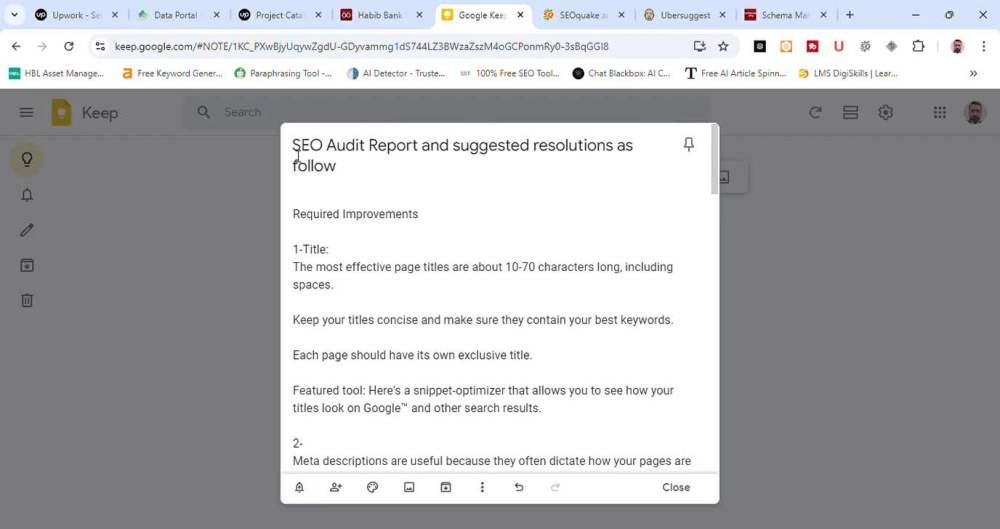Switch to the Ubersuggest tab
The width and height of the screenshot is (1000, 529).
click(x=684, y=15)
